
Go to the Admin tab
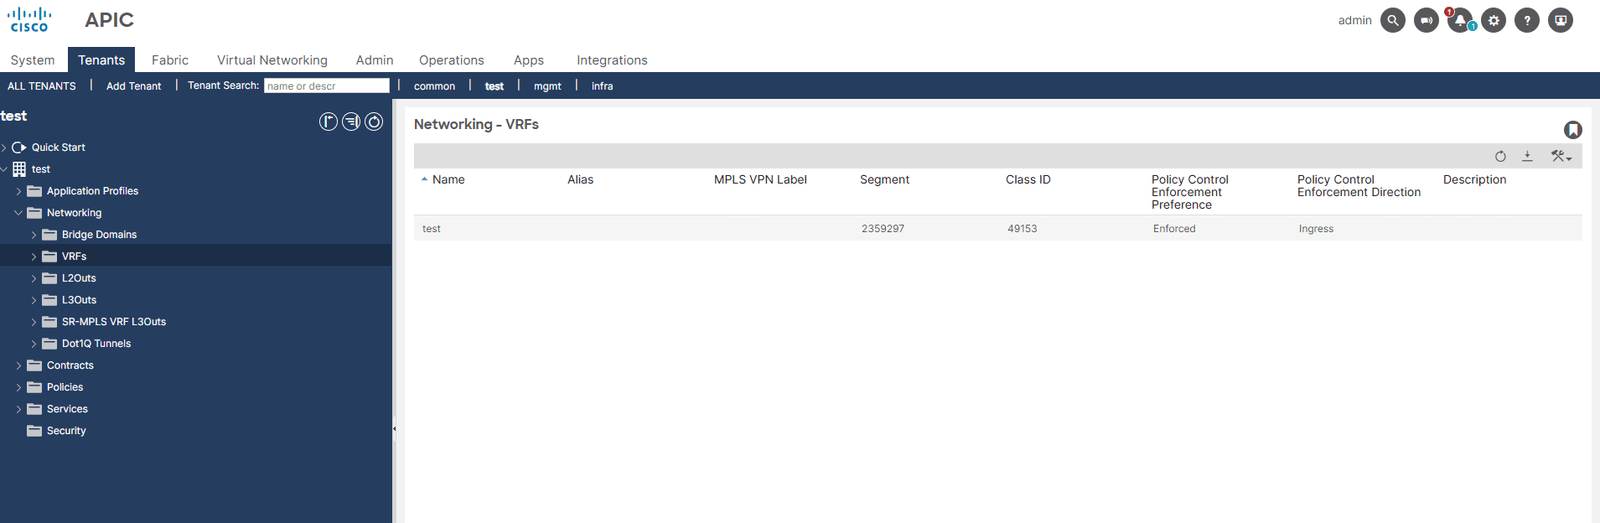374,60
